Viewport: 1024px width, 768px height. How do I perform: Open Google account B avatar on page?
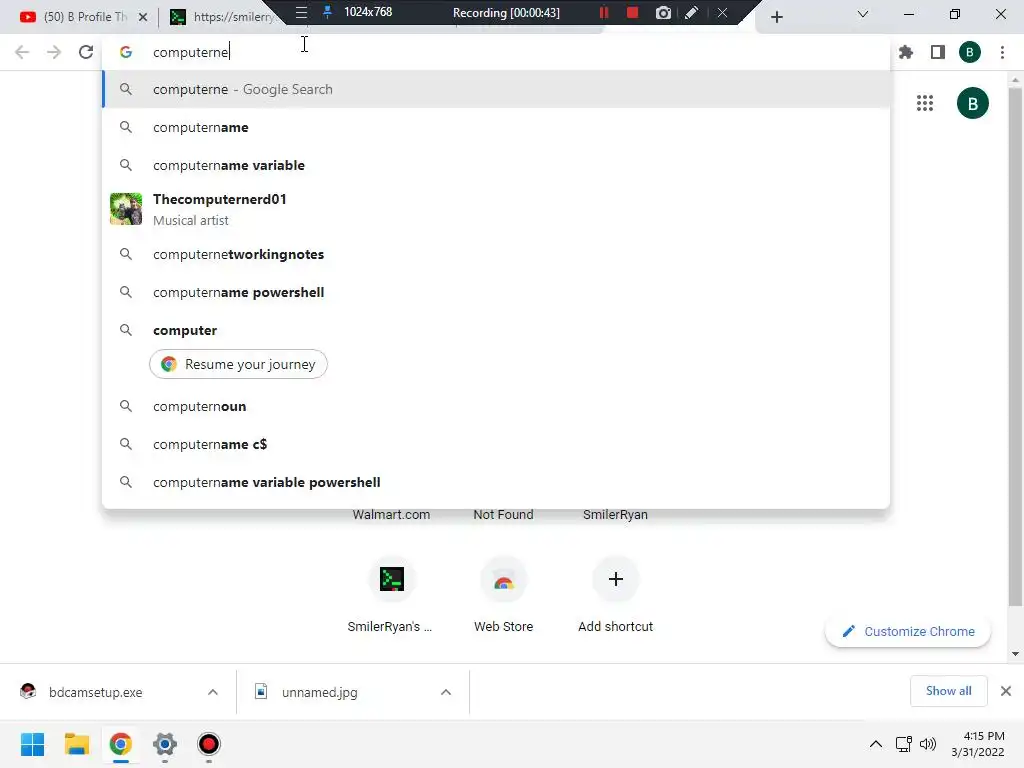click(972, 103)
